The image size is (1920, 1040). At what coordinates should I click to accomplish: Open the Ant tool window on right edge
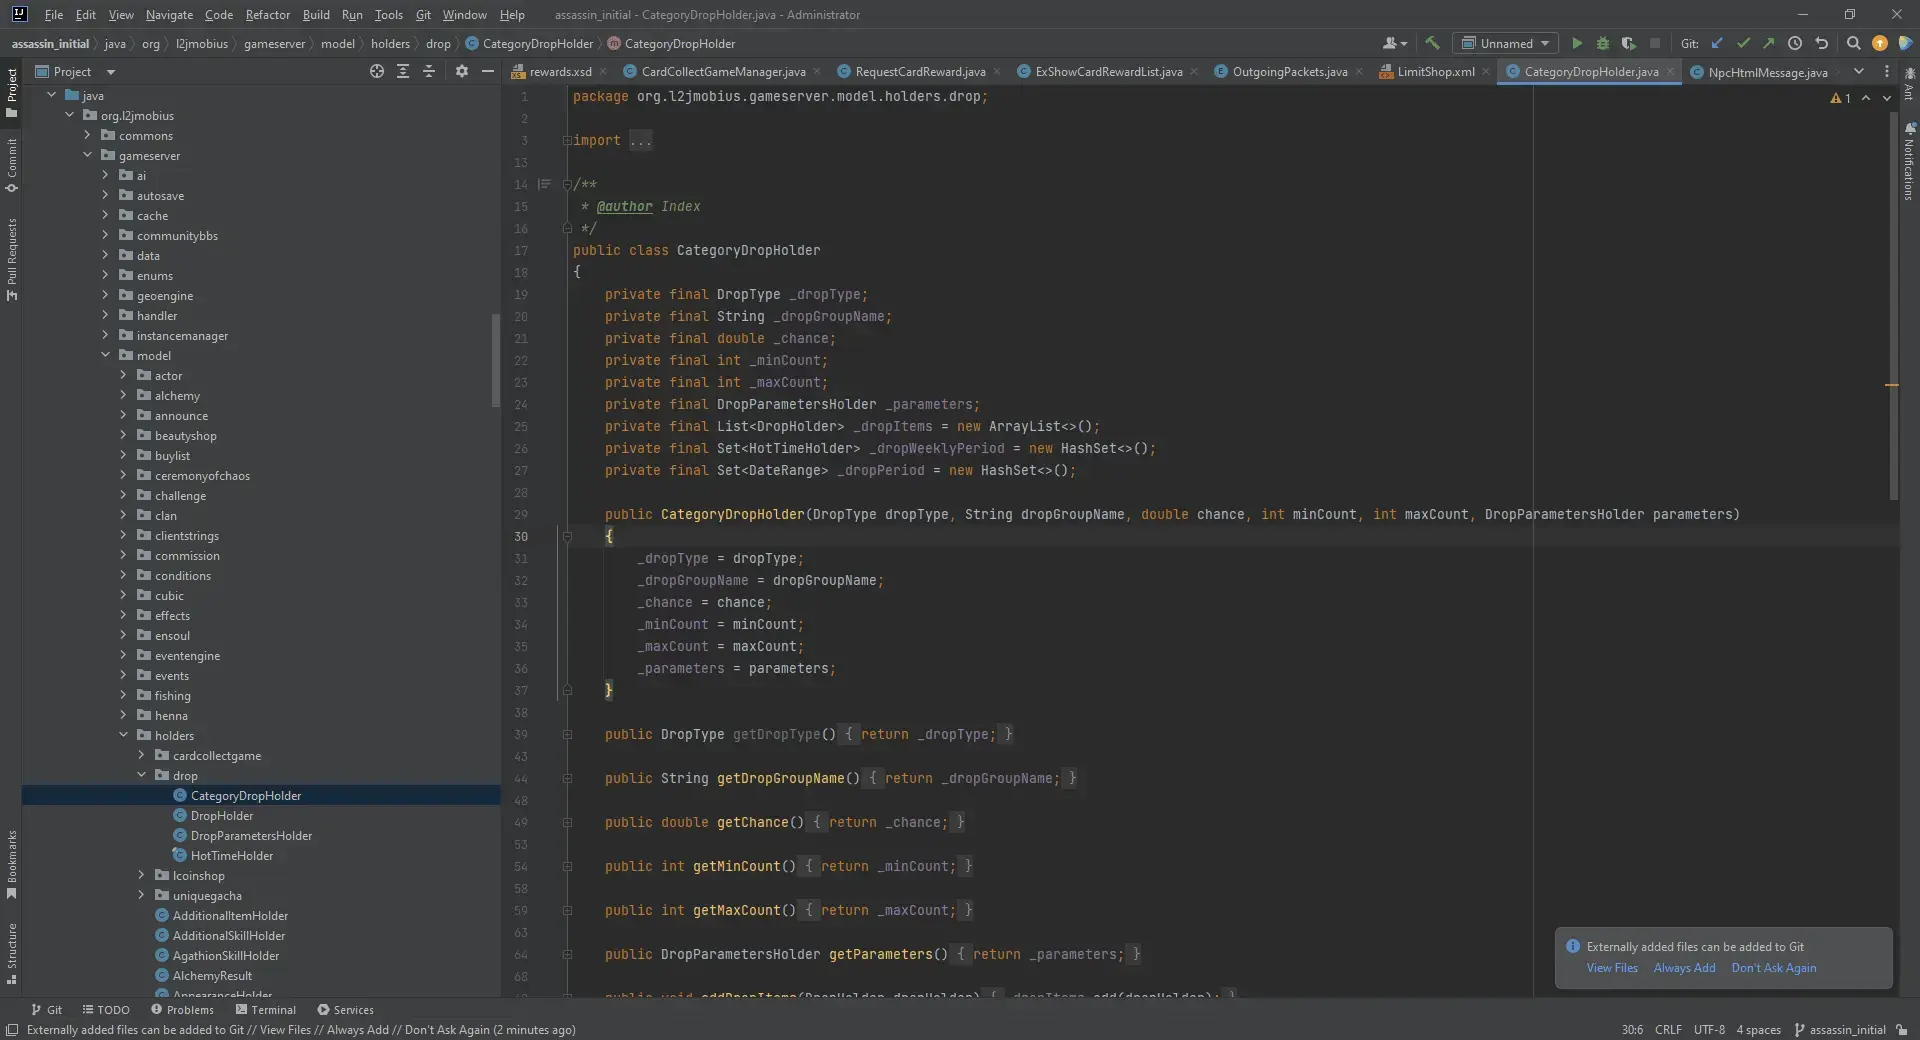point(1909,84)
